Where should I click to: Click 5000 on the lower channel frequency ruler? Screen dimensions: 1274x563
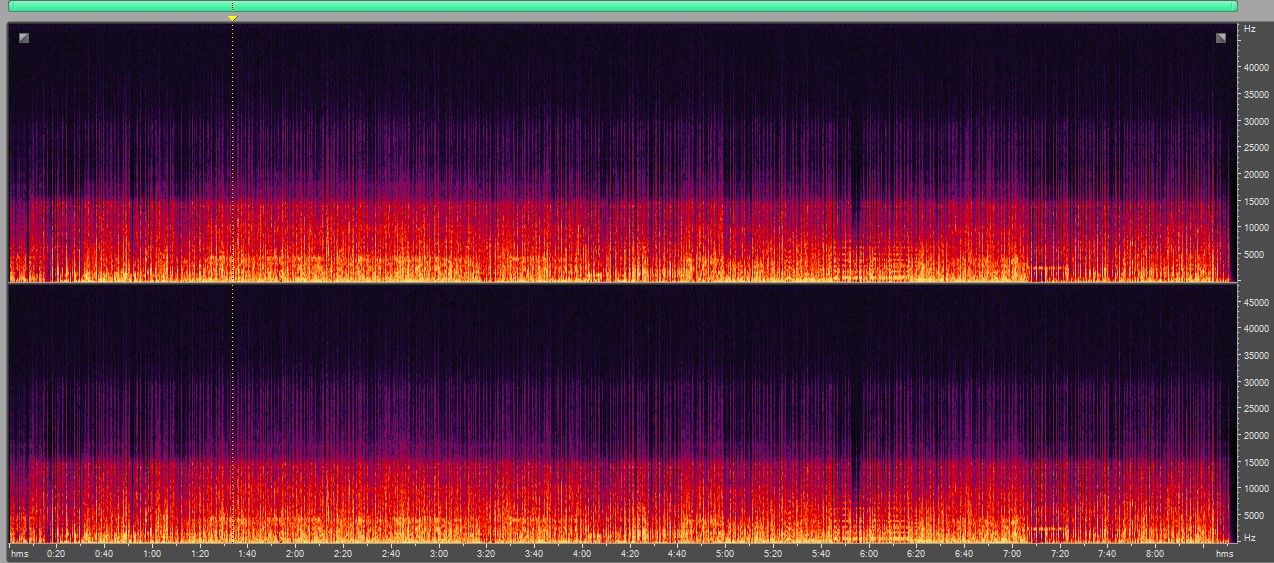coord(1256,515)
